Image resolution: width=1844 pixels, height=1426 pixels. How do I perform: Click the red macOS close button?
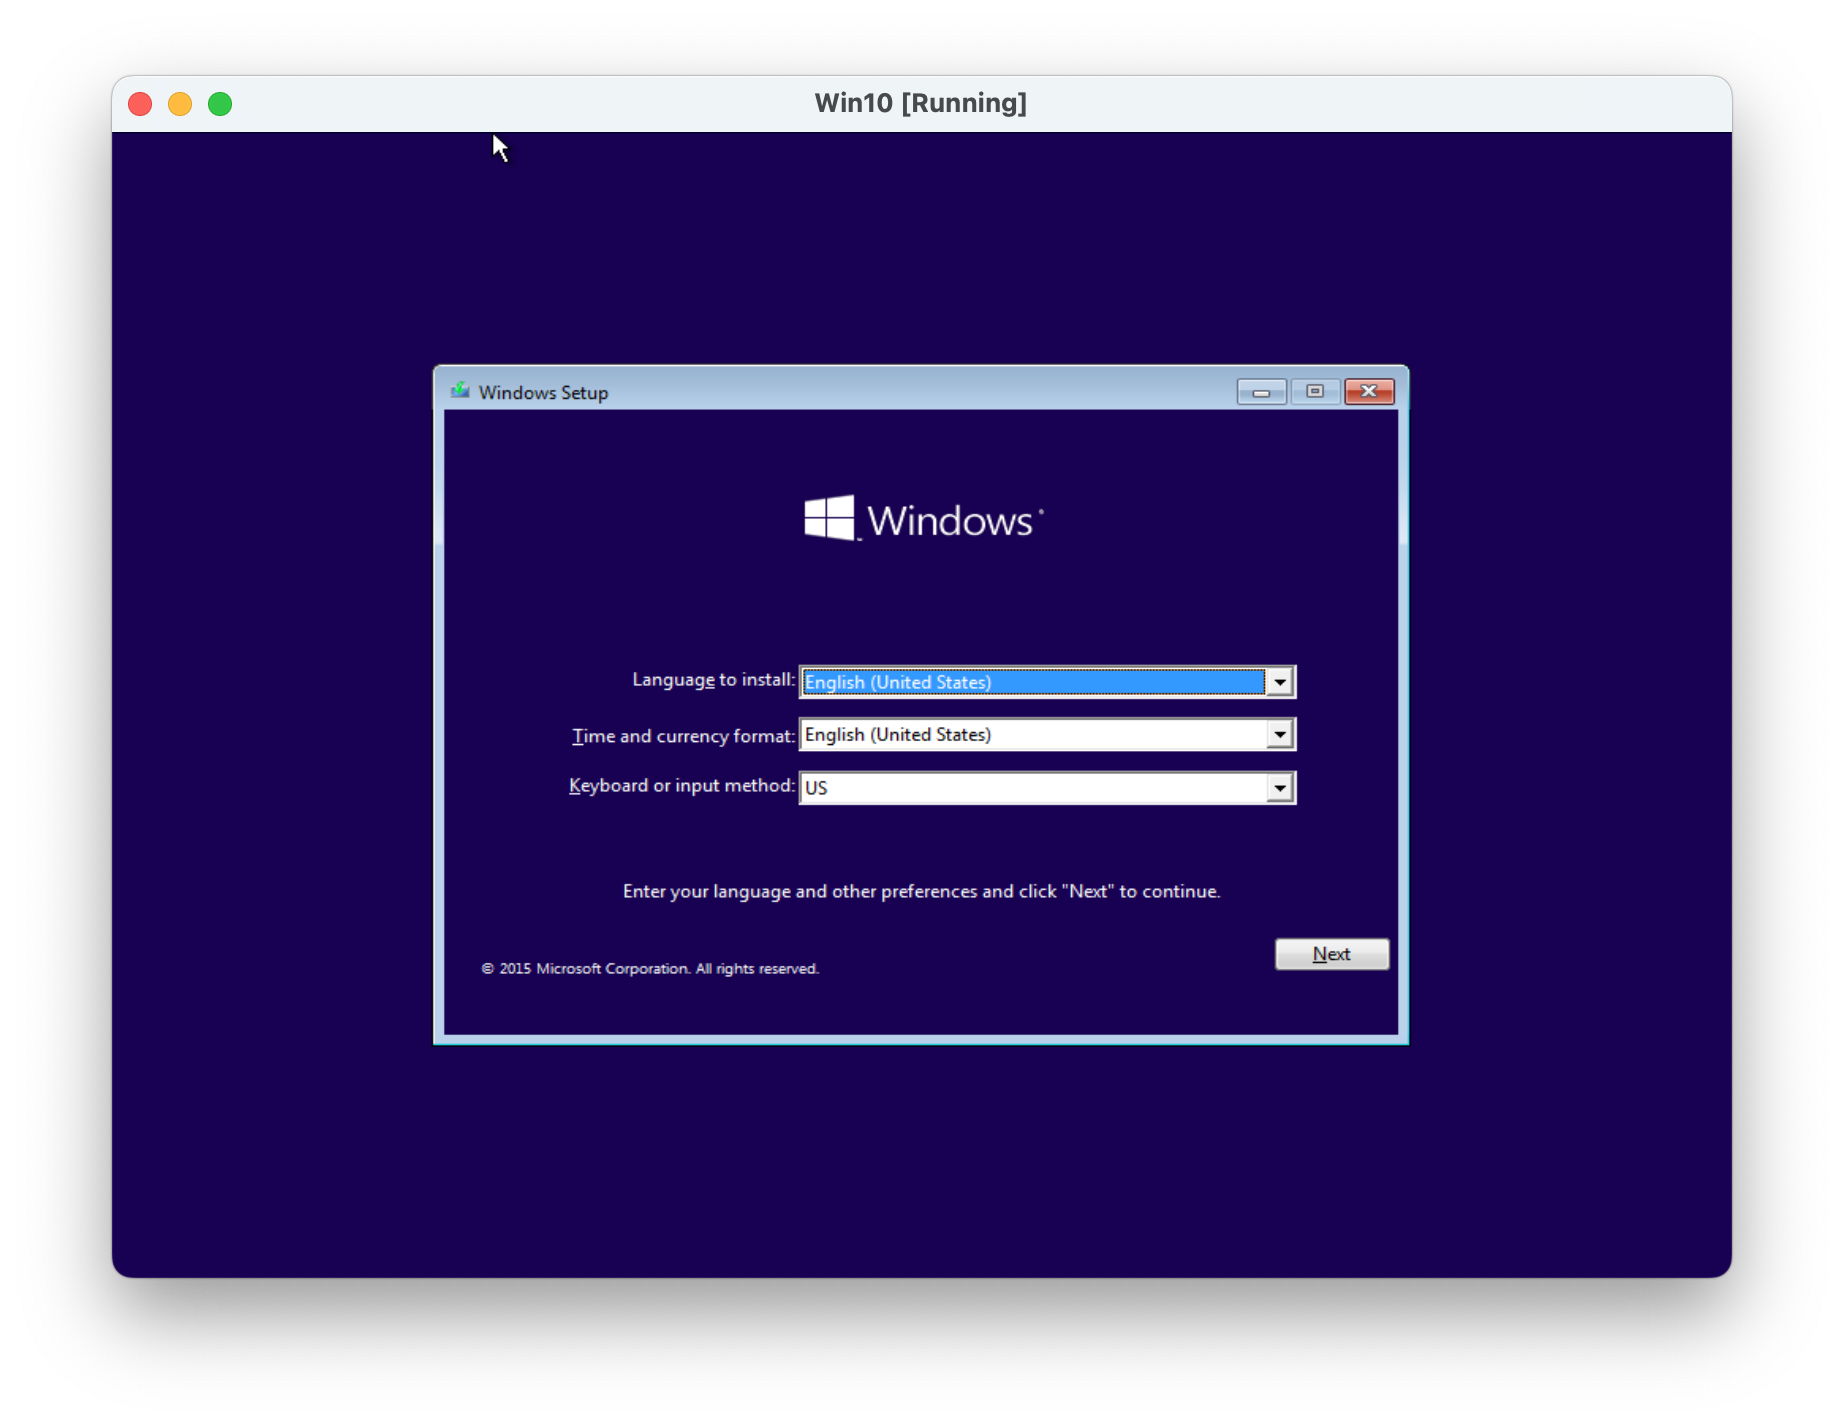pyautogui.click(x=140, y=104)
